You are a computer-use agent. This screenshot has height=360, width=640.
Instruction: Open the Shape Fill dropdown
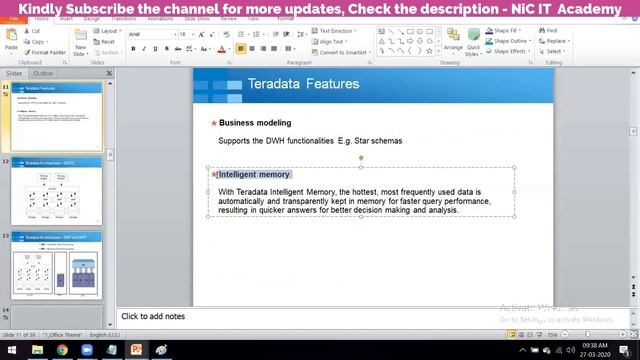504,31
